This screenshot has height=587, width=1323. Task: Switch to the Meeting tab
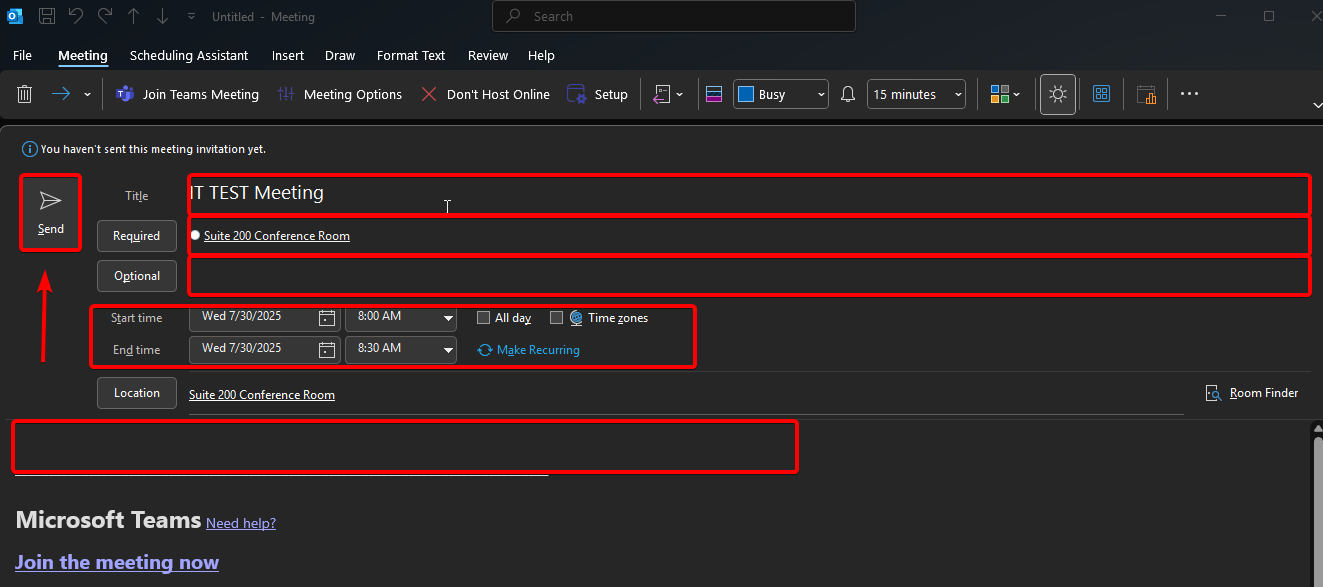click(83, 55)
